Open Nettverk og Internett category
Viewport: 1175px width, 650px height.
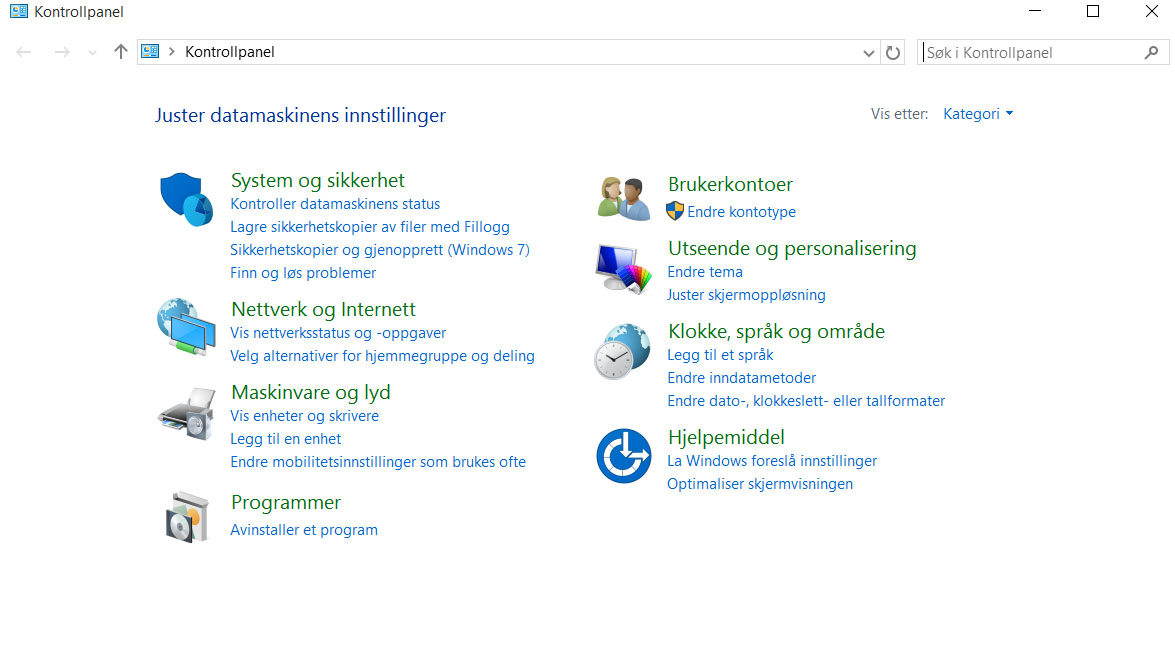click(323, 309)
